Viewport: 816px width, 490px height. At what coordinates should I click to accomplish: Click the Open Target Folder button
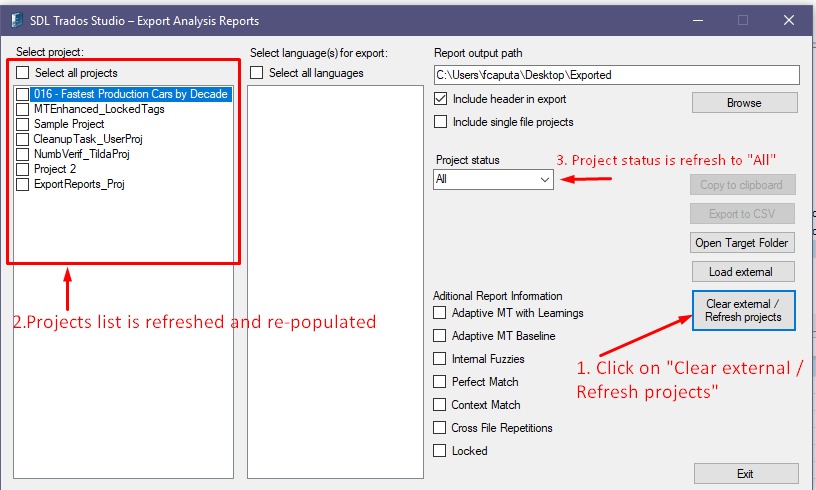click(742, 242)
